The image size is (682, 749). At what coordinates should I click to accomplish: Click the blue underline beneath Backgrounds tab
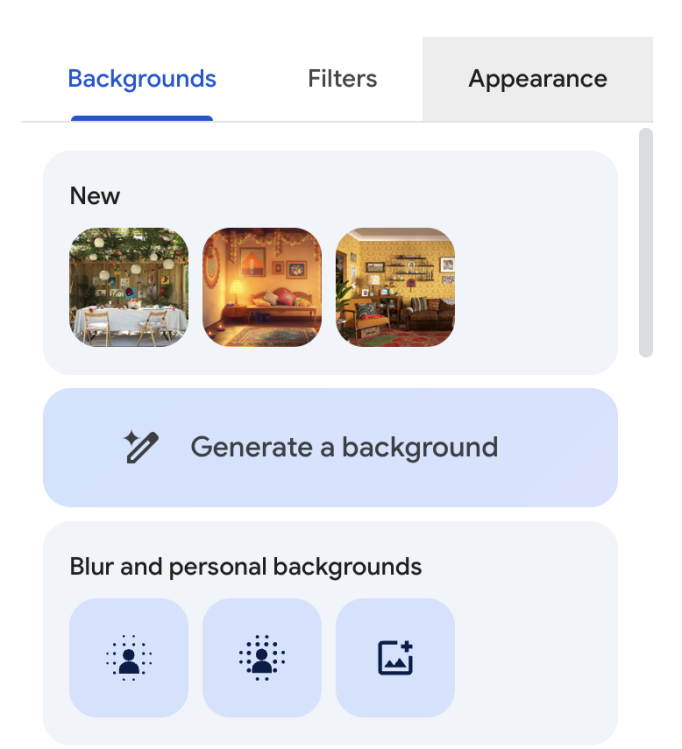point(142,118)
